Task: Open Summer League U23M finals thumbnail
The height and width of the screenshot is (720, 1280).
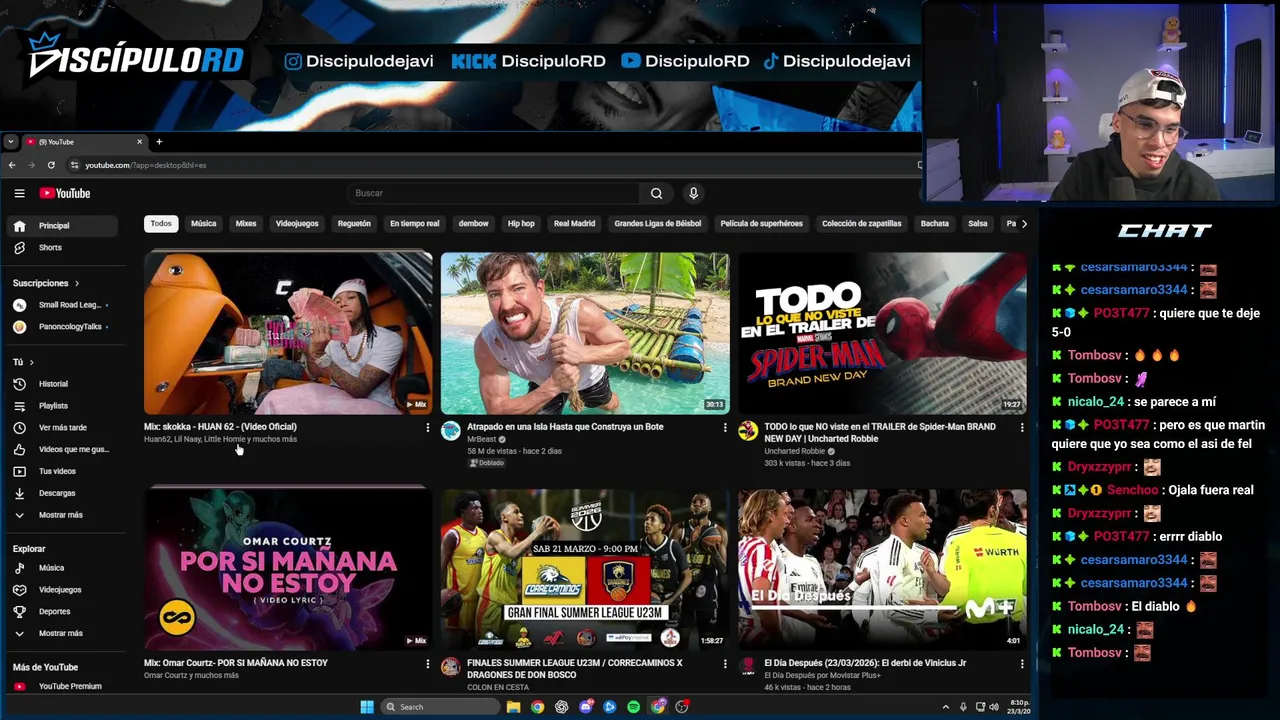Action: [585, 570]
